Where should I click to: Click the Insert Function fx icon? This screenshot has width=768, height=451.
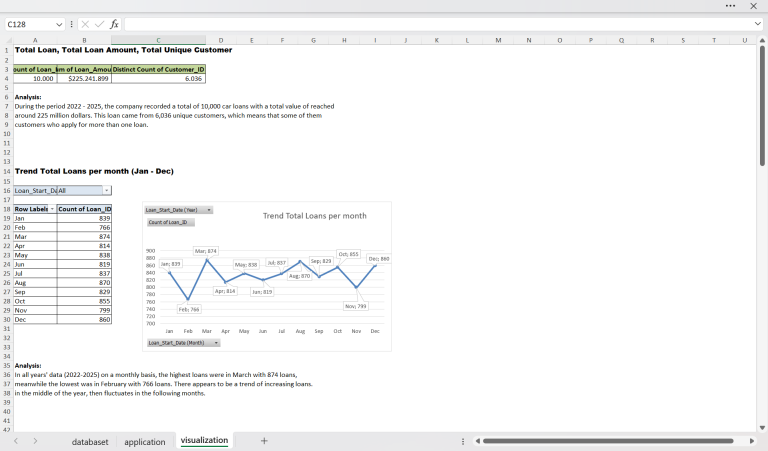(x=114, y=23)
